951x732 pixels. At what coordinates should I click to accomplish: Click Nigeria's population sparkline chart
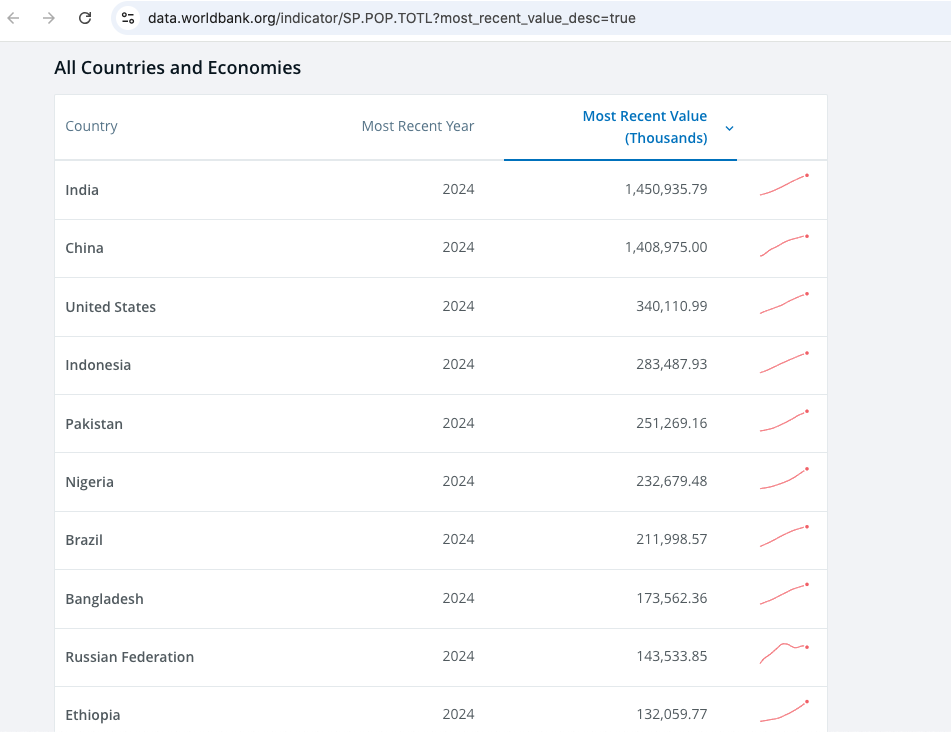[x=784, y=478]
